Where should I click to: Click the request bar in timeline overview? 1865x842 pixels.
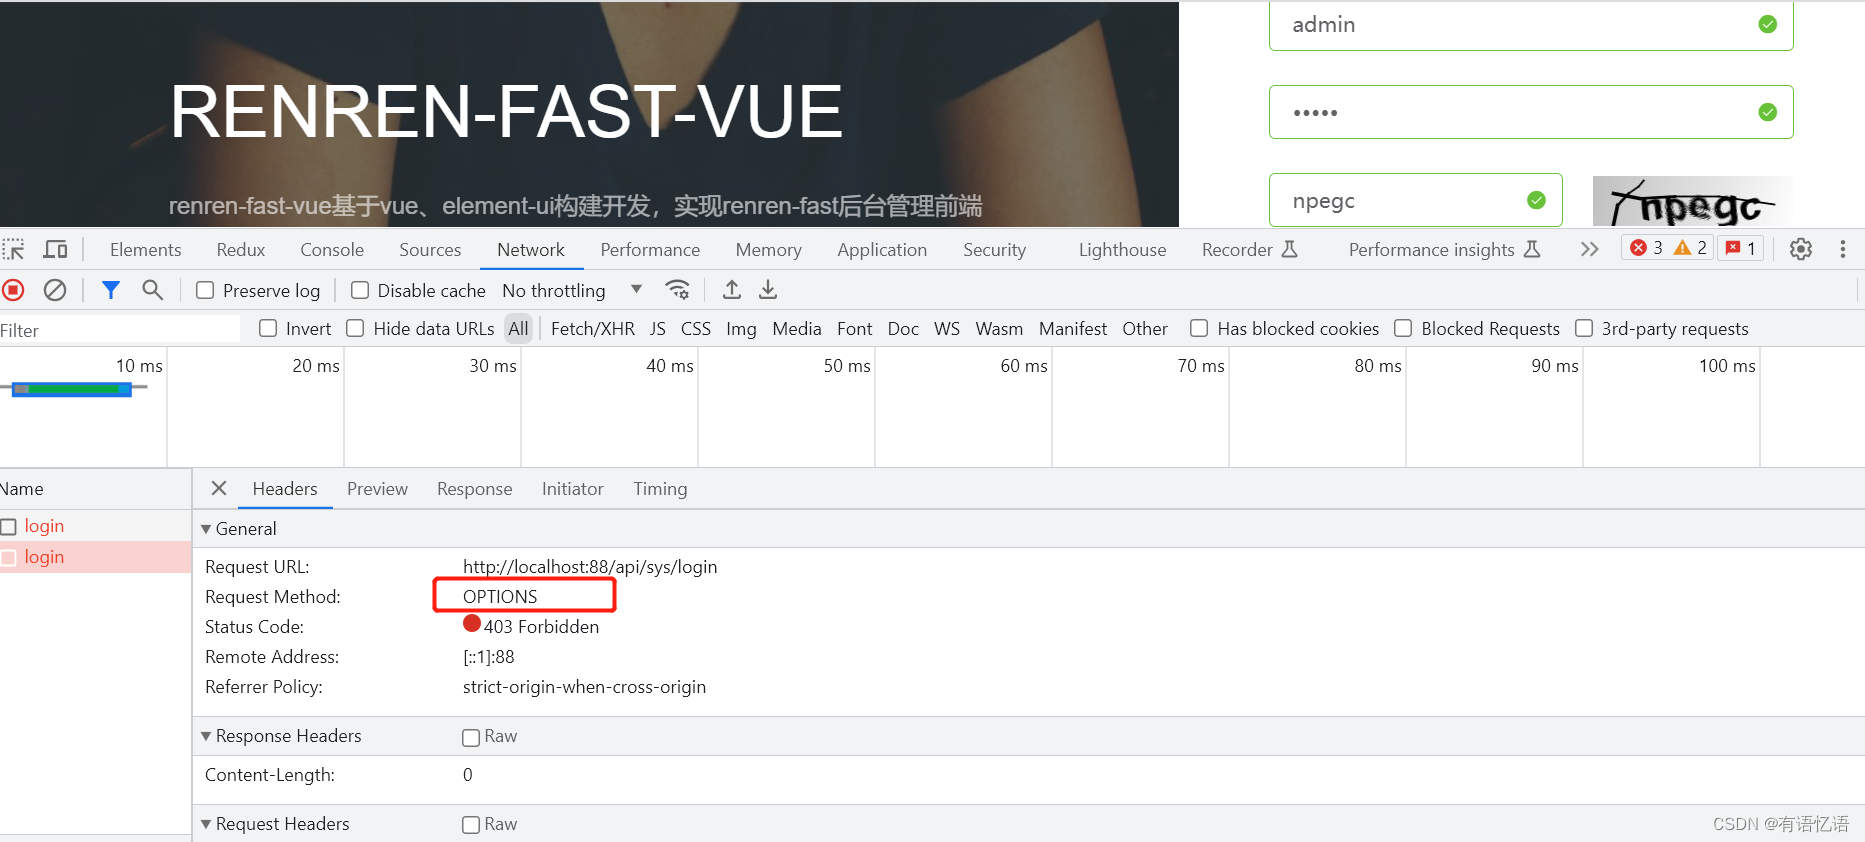(x=72, y=389)
